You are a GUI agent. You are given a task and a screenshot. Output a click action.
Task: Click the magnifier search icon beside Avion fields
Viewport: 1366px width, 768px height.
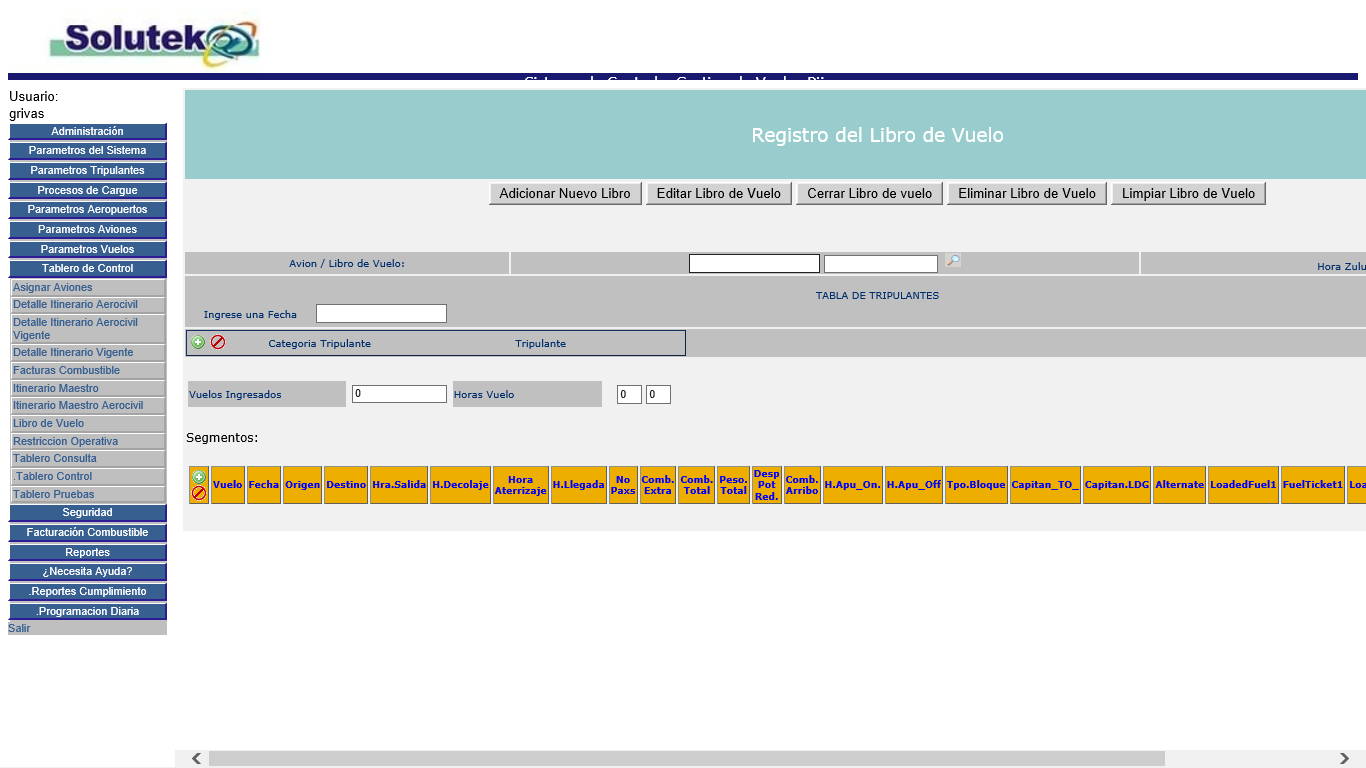coord(953,261)
